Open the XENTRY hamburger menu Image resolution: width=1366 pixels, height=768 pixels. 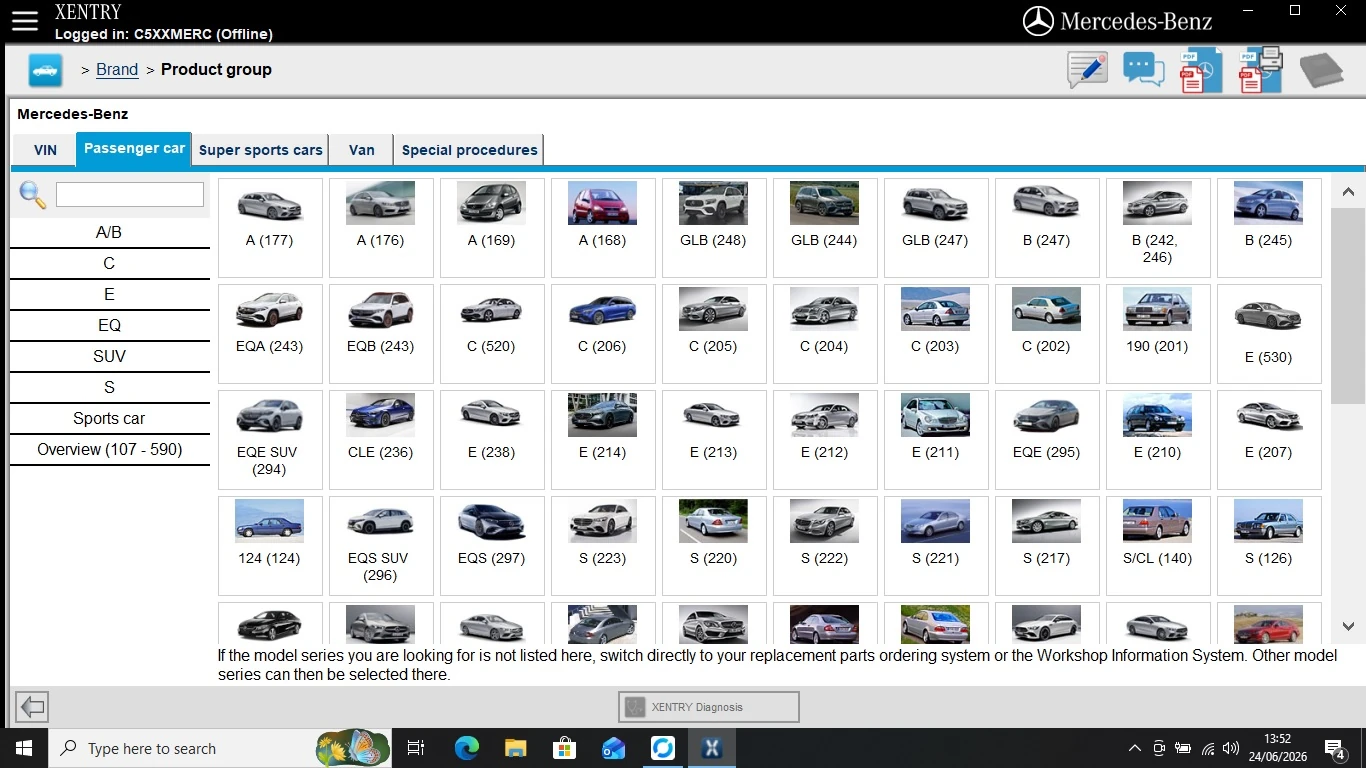[24, 21]
